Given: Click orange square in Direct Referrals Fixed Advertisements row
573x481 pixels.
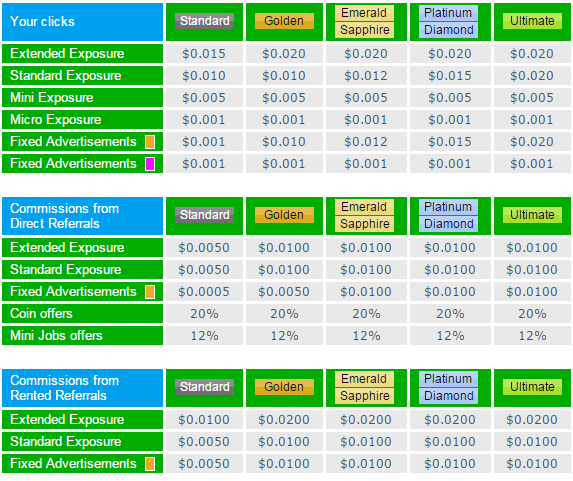Looking at the screenshot, I should tap(150, 292).
